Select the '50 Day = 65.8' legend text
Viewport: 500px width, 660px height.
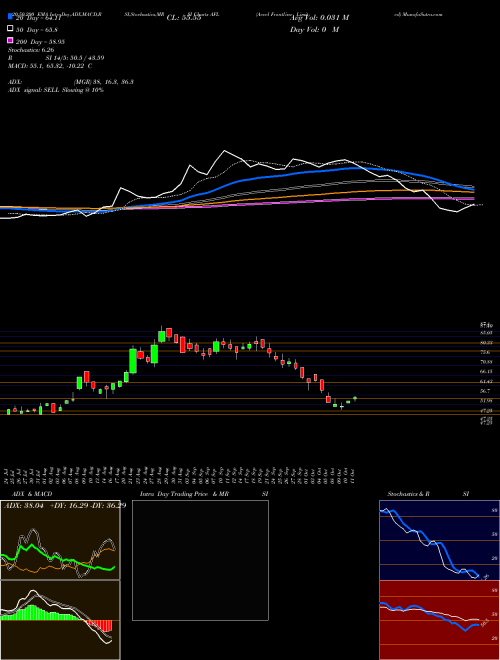36,30
